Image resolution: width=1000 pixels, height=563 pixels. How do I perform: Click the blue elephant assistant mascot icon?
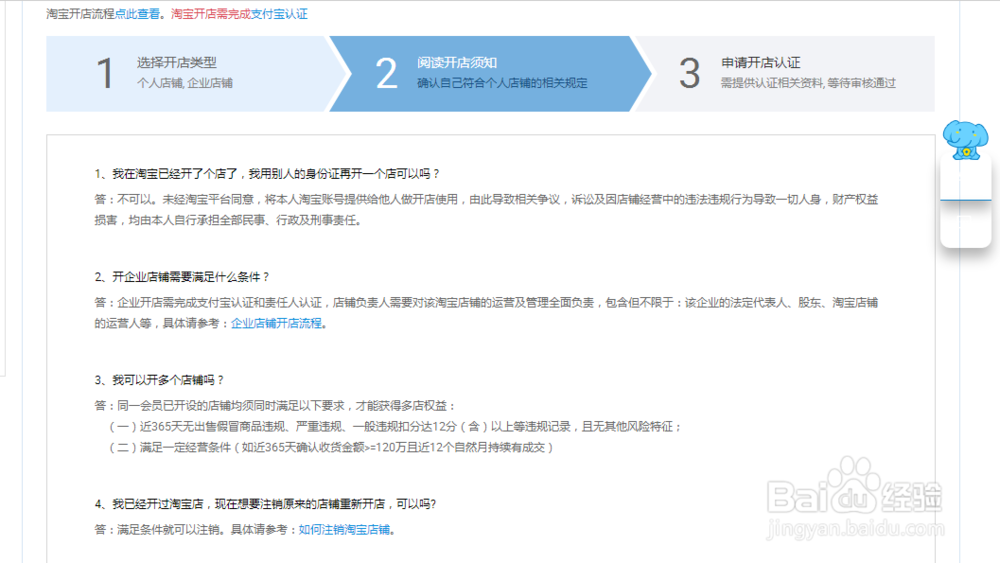(966, 140)
